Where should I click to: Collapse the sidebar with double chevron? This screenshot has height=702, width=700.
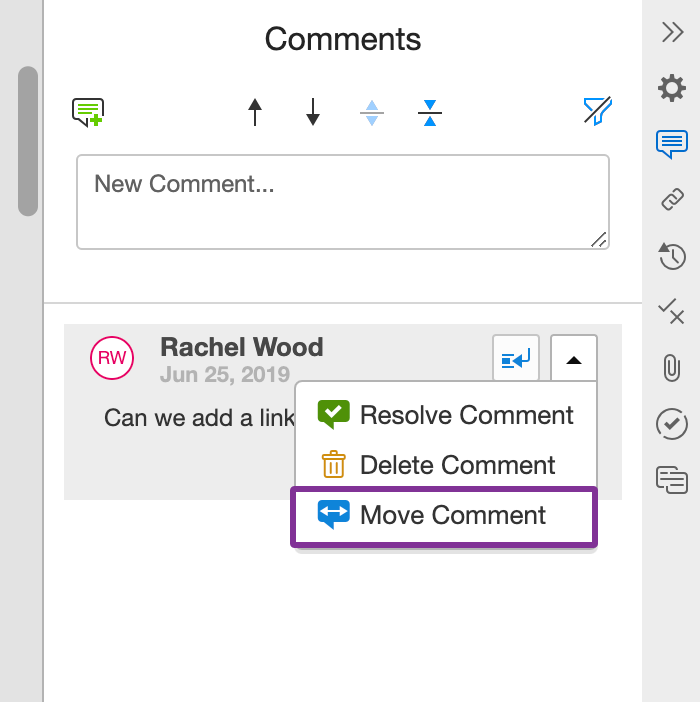pos(672,32)
